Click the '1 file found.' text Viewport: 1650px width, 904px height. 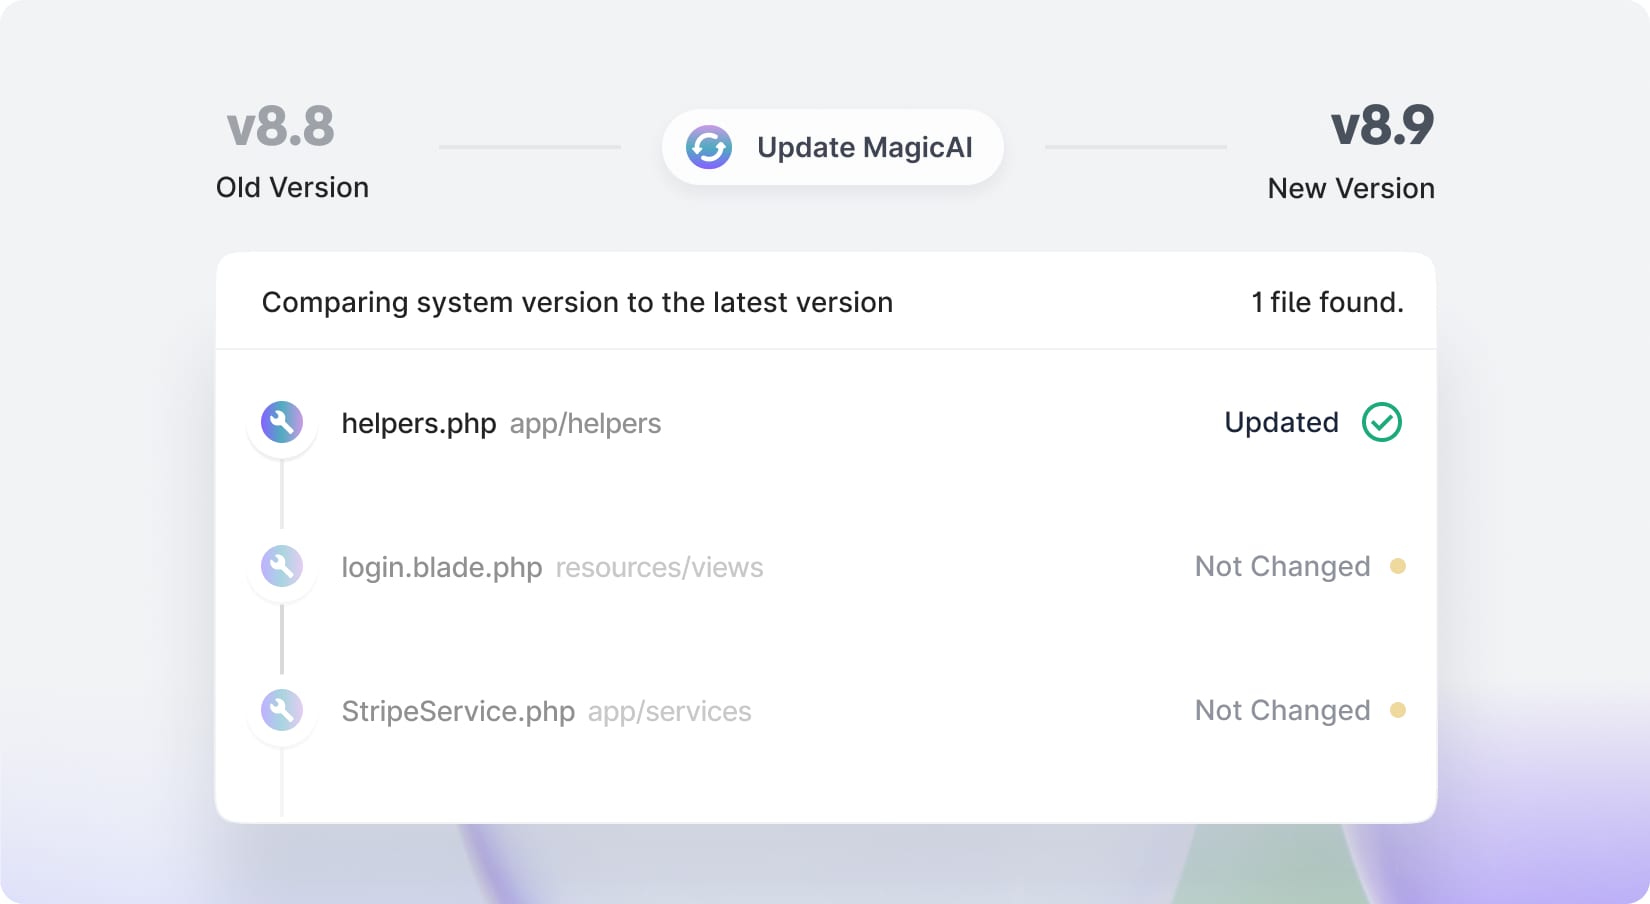1327,303
